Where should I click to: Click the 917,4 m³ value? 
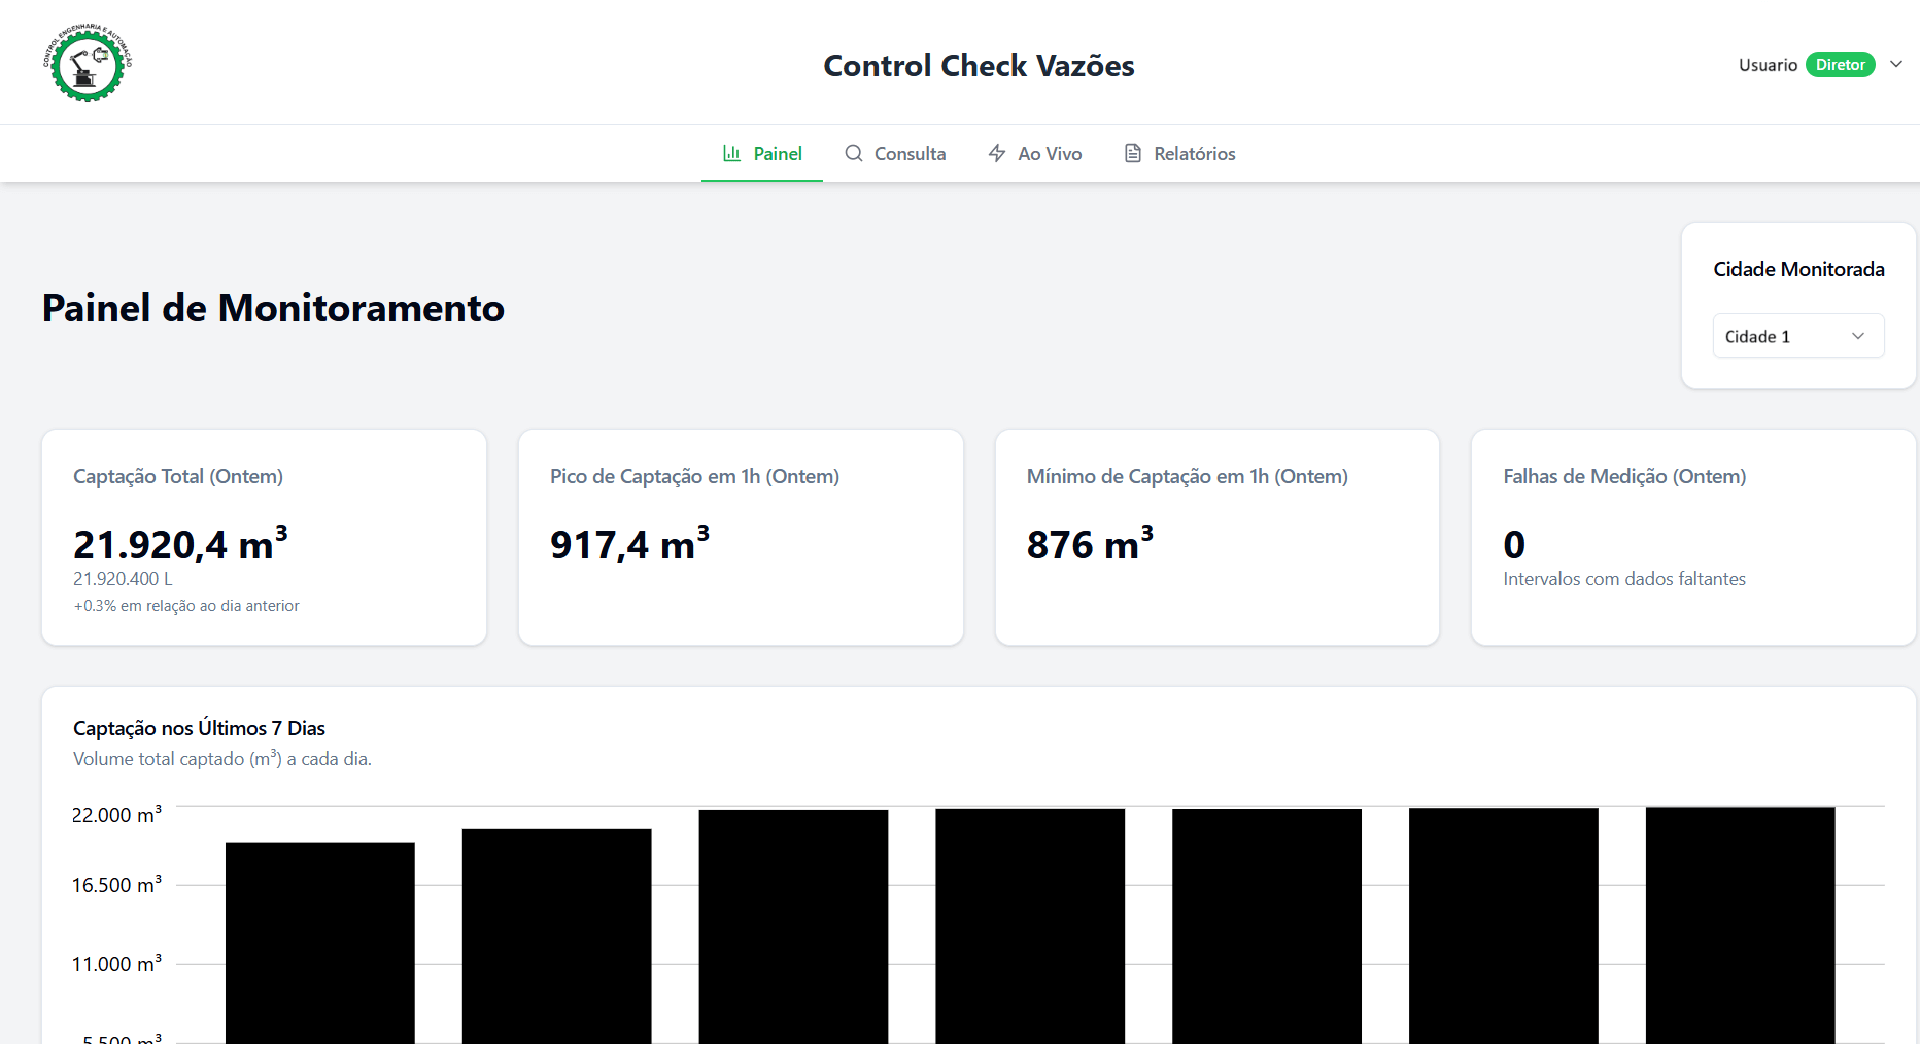[x=630, y=544]
